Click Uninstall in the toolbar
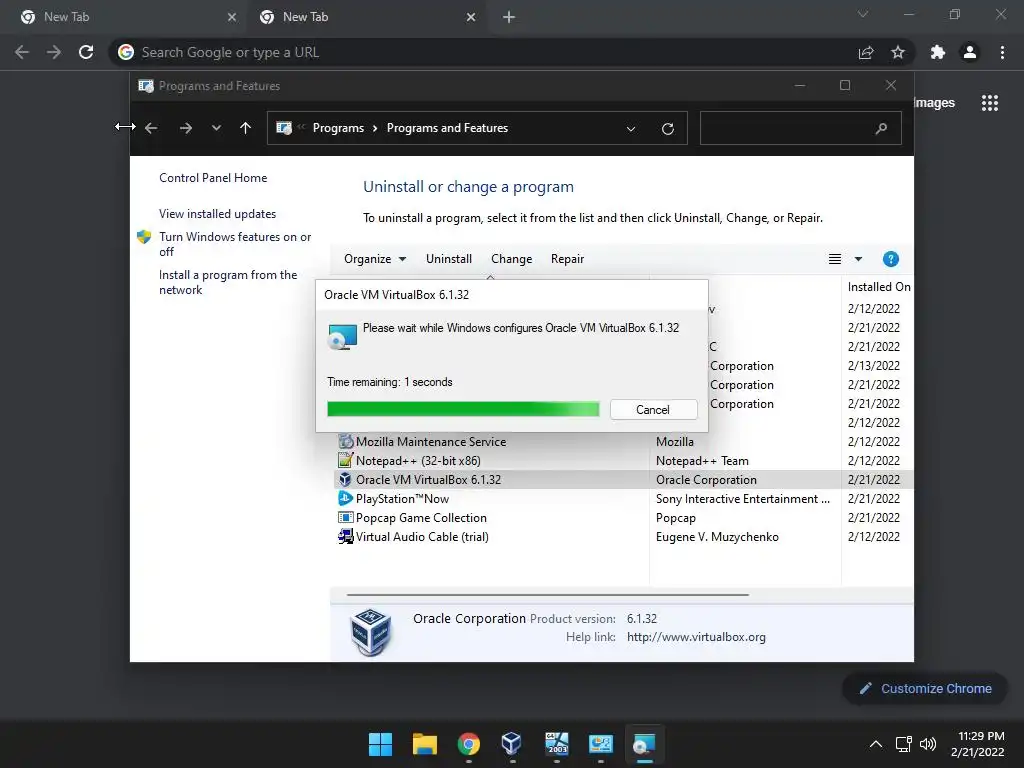The height and width of the screenshot is (768, 1024). pyautogui.click(x=449, y=259)
